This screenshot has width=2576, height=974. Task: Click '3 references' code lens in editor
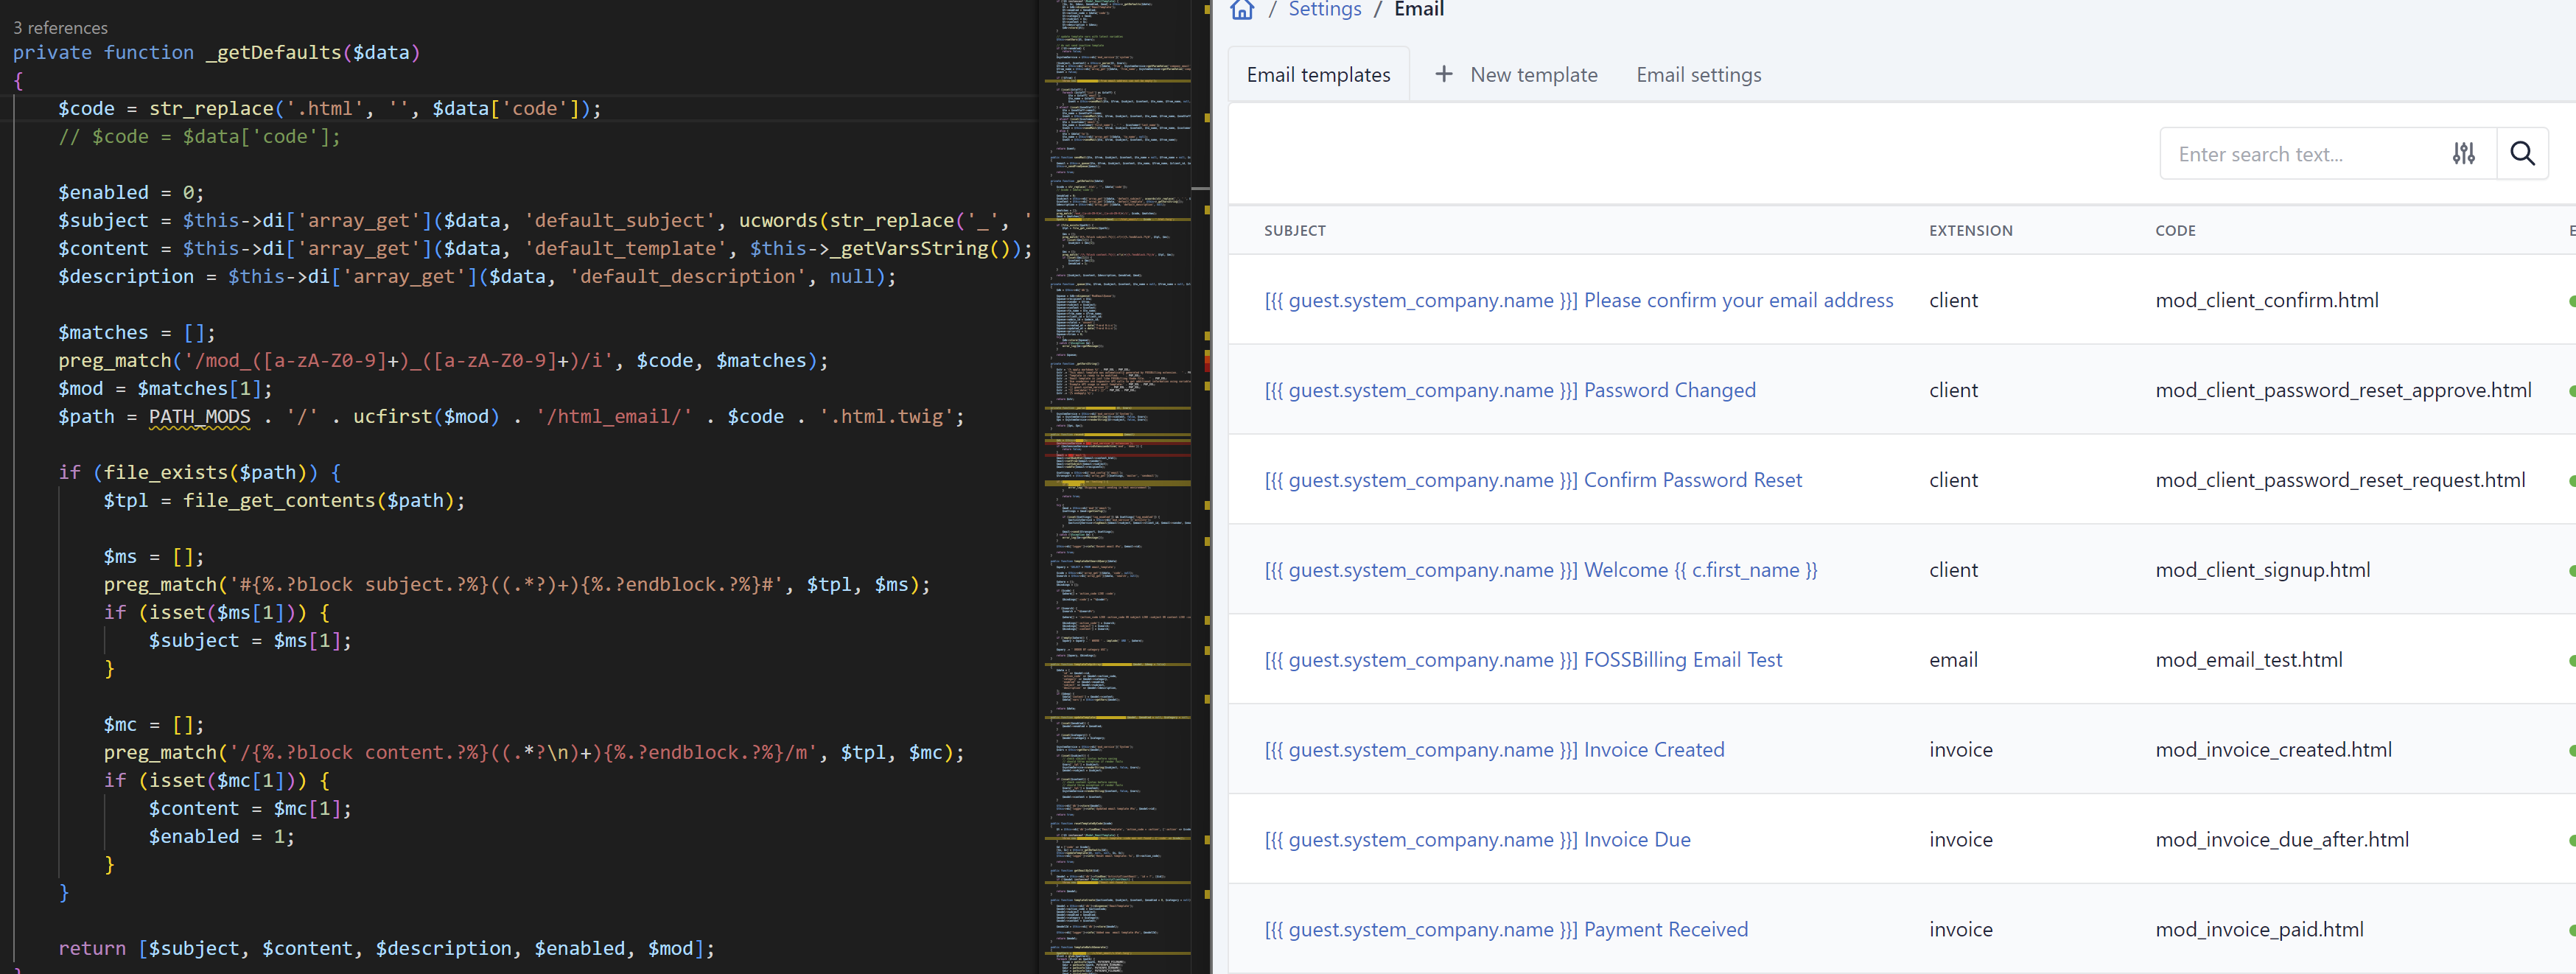click(60, 28)
